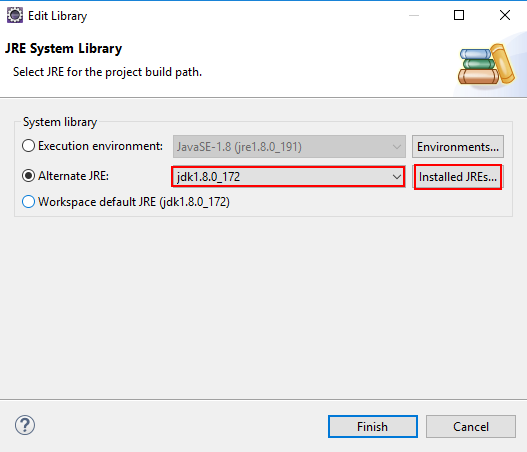Confirm with the Finish button
The image size is (527, 452).
click(x=373, y=426)
